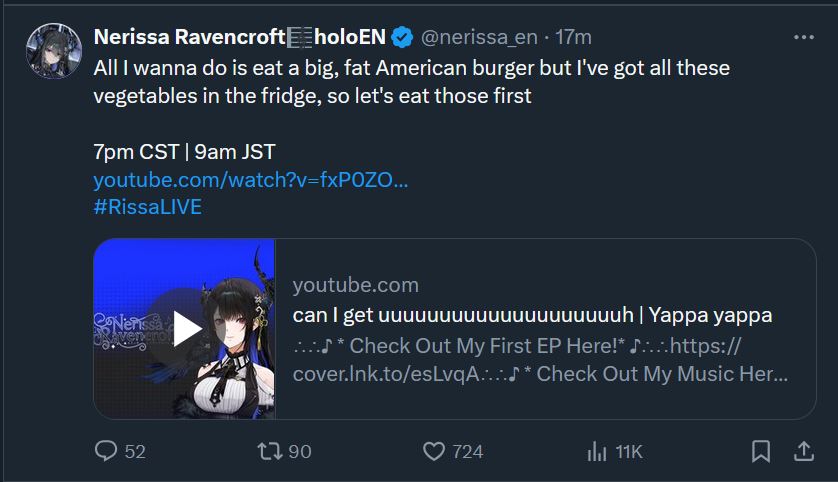Open the youtube.com/watch link
Viewport: 838px width, 482px height.
coord(250,180)
